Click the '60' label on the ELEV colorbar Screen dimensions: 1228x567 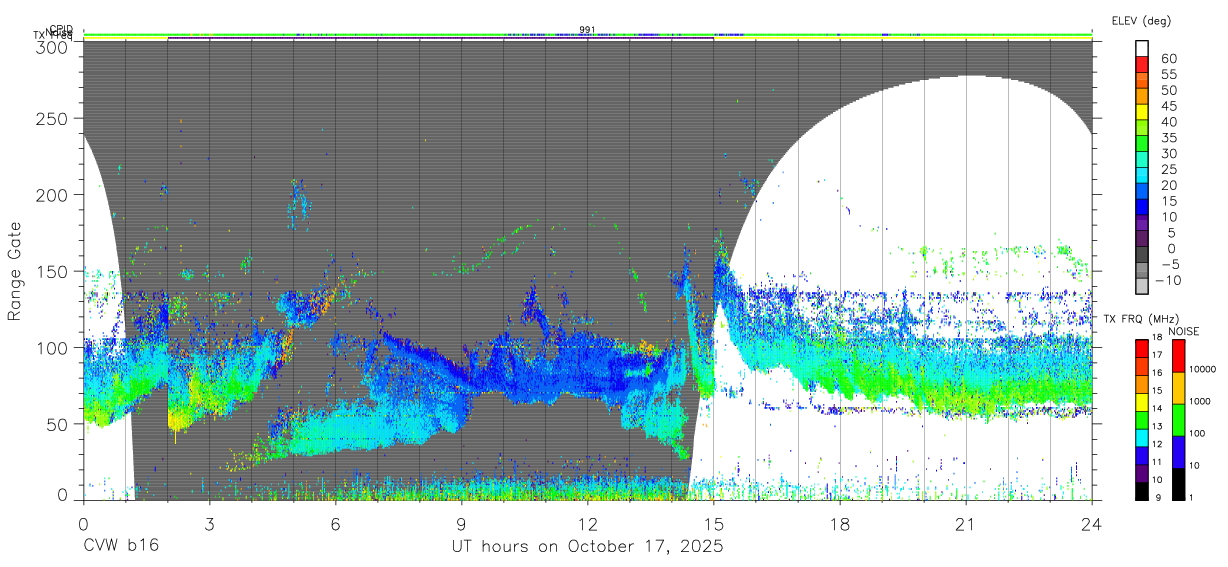pyautogui.click(x=1168, y=58)
